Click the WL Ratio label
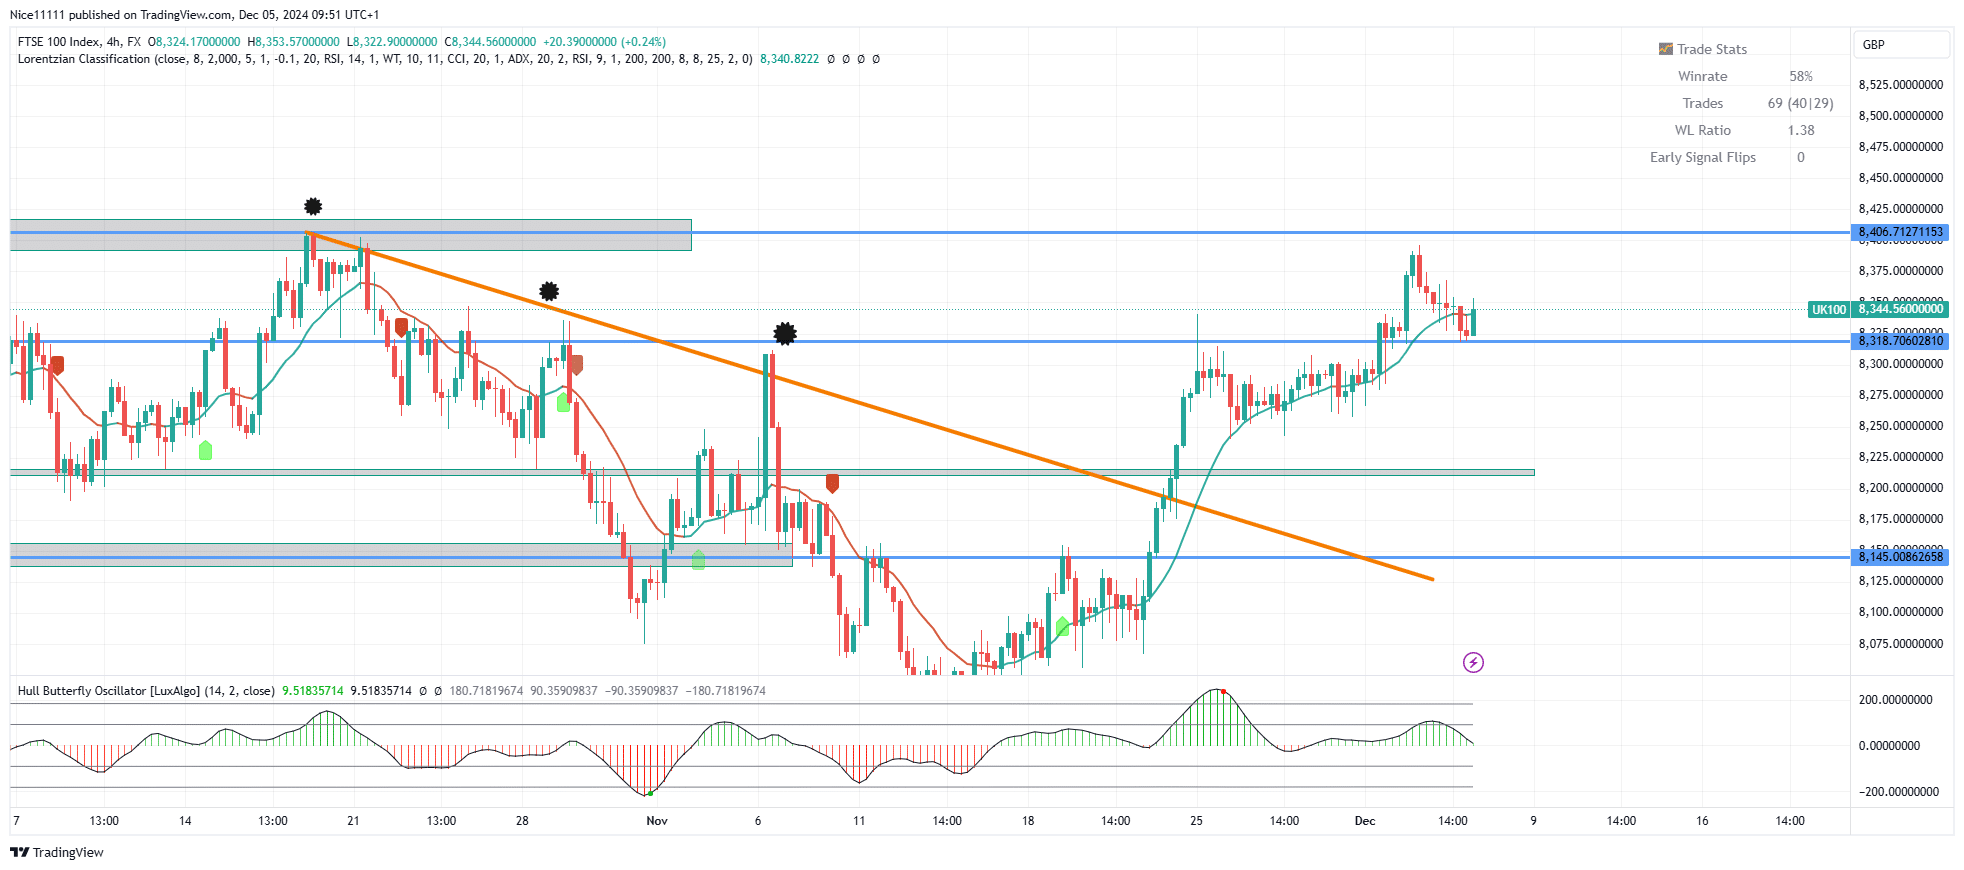The height and width of the screenshot is (870, 1964). (x=1703, y=130)
